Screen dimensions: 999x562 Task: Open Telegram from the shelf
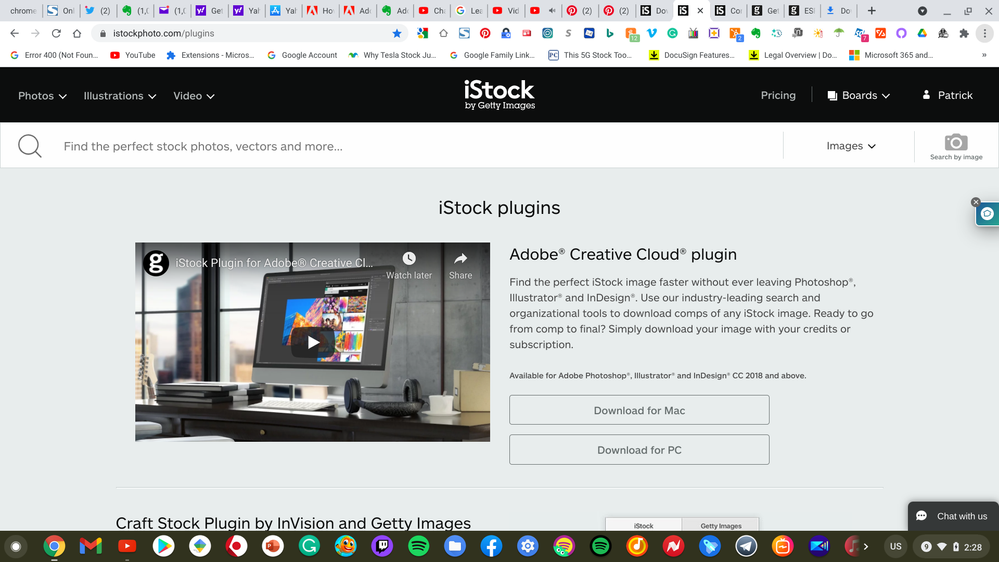746,546
